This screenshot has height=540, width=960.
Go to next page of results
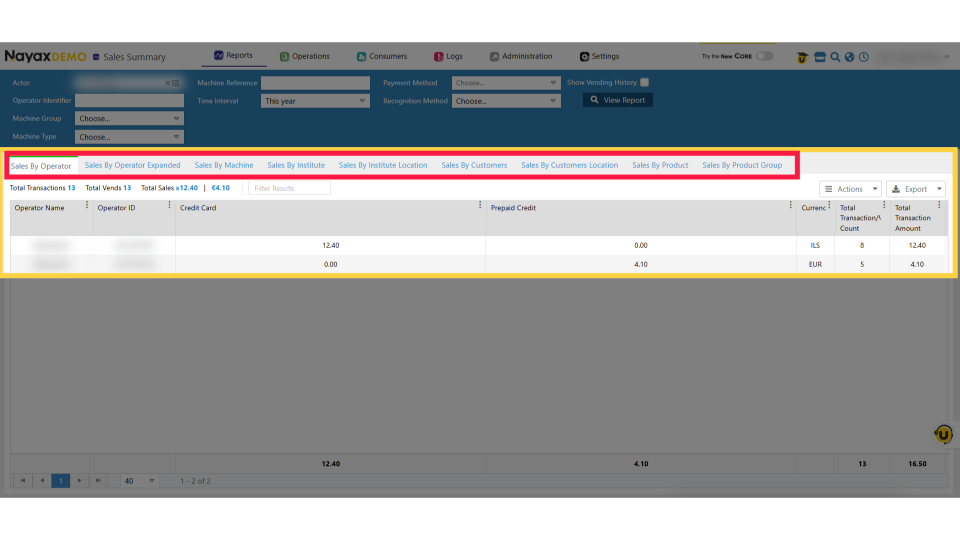click(80, 481)
